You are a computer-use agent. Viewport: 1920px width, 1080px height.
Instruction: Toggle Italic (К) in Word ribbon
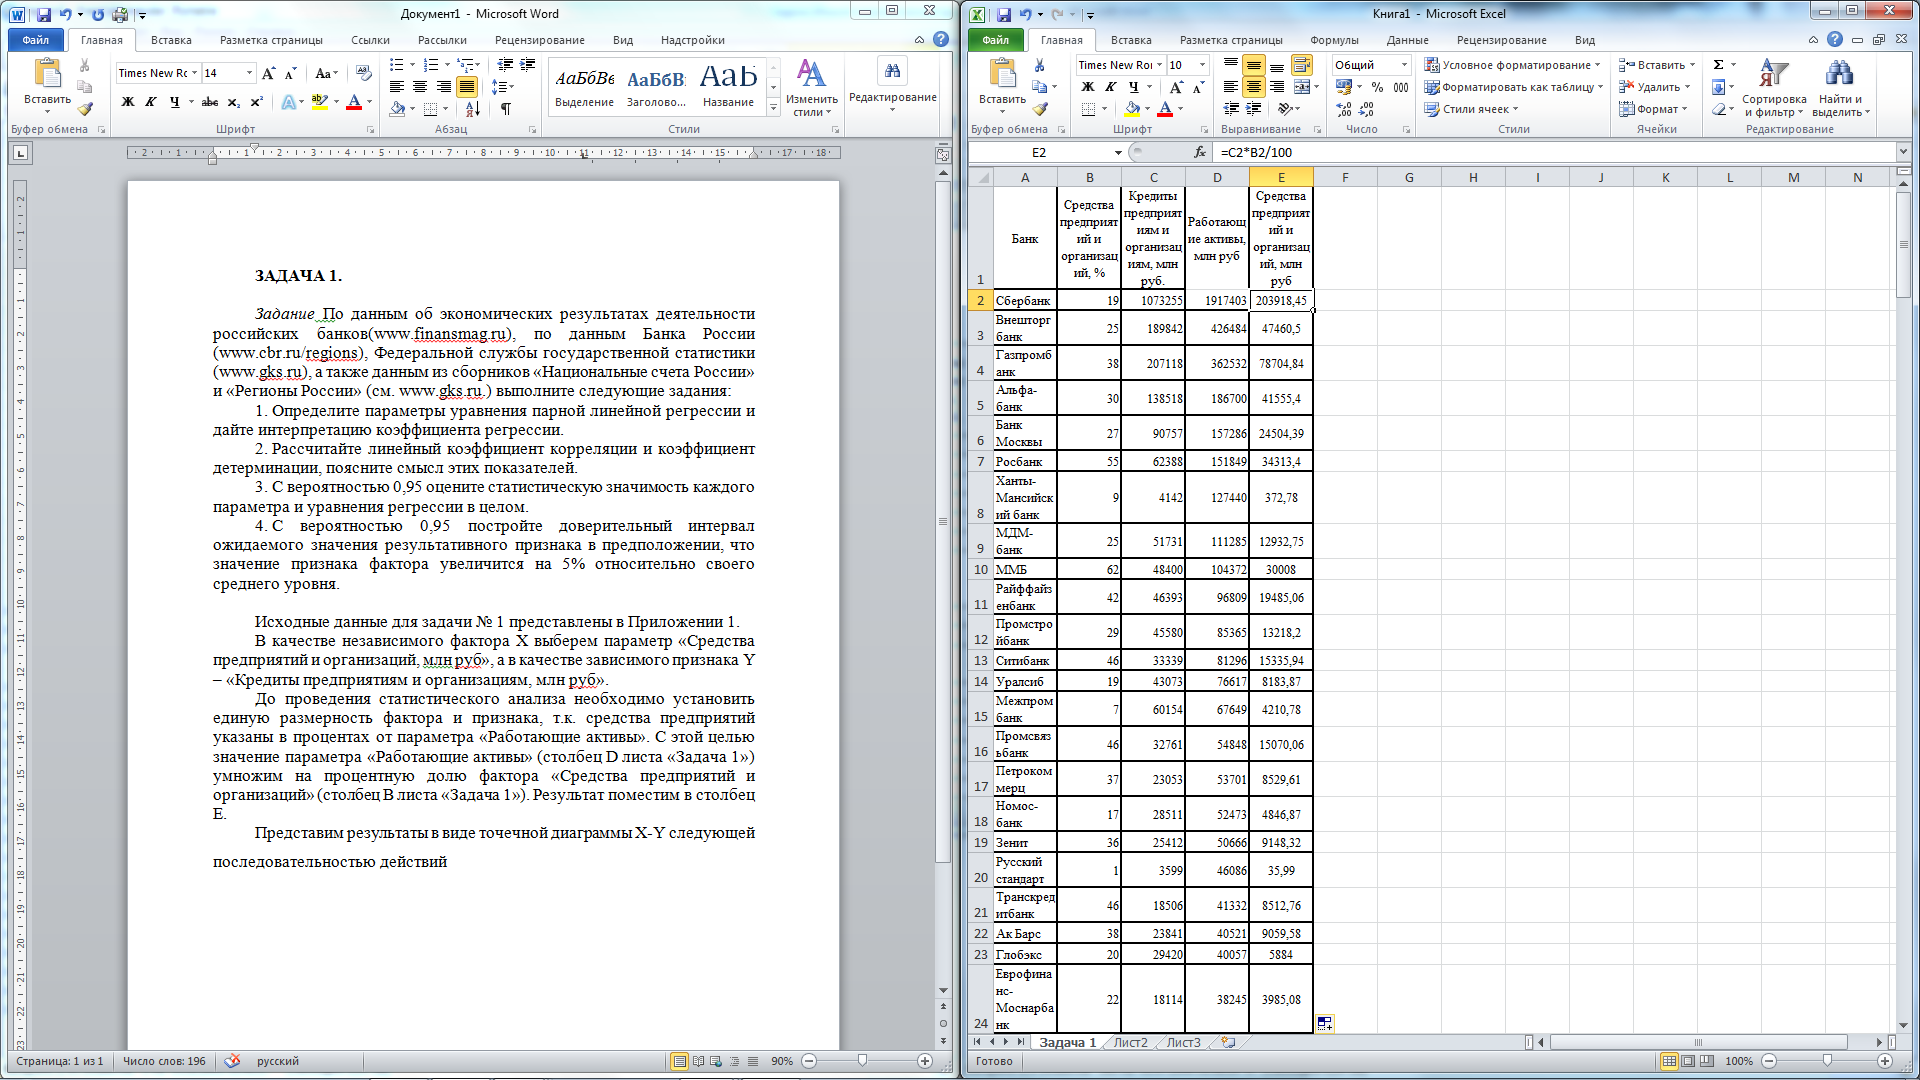click(x=151, y=102)
